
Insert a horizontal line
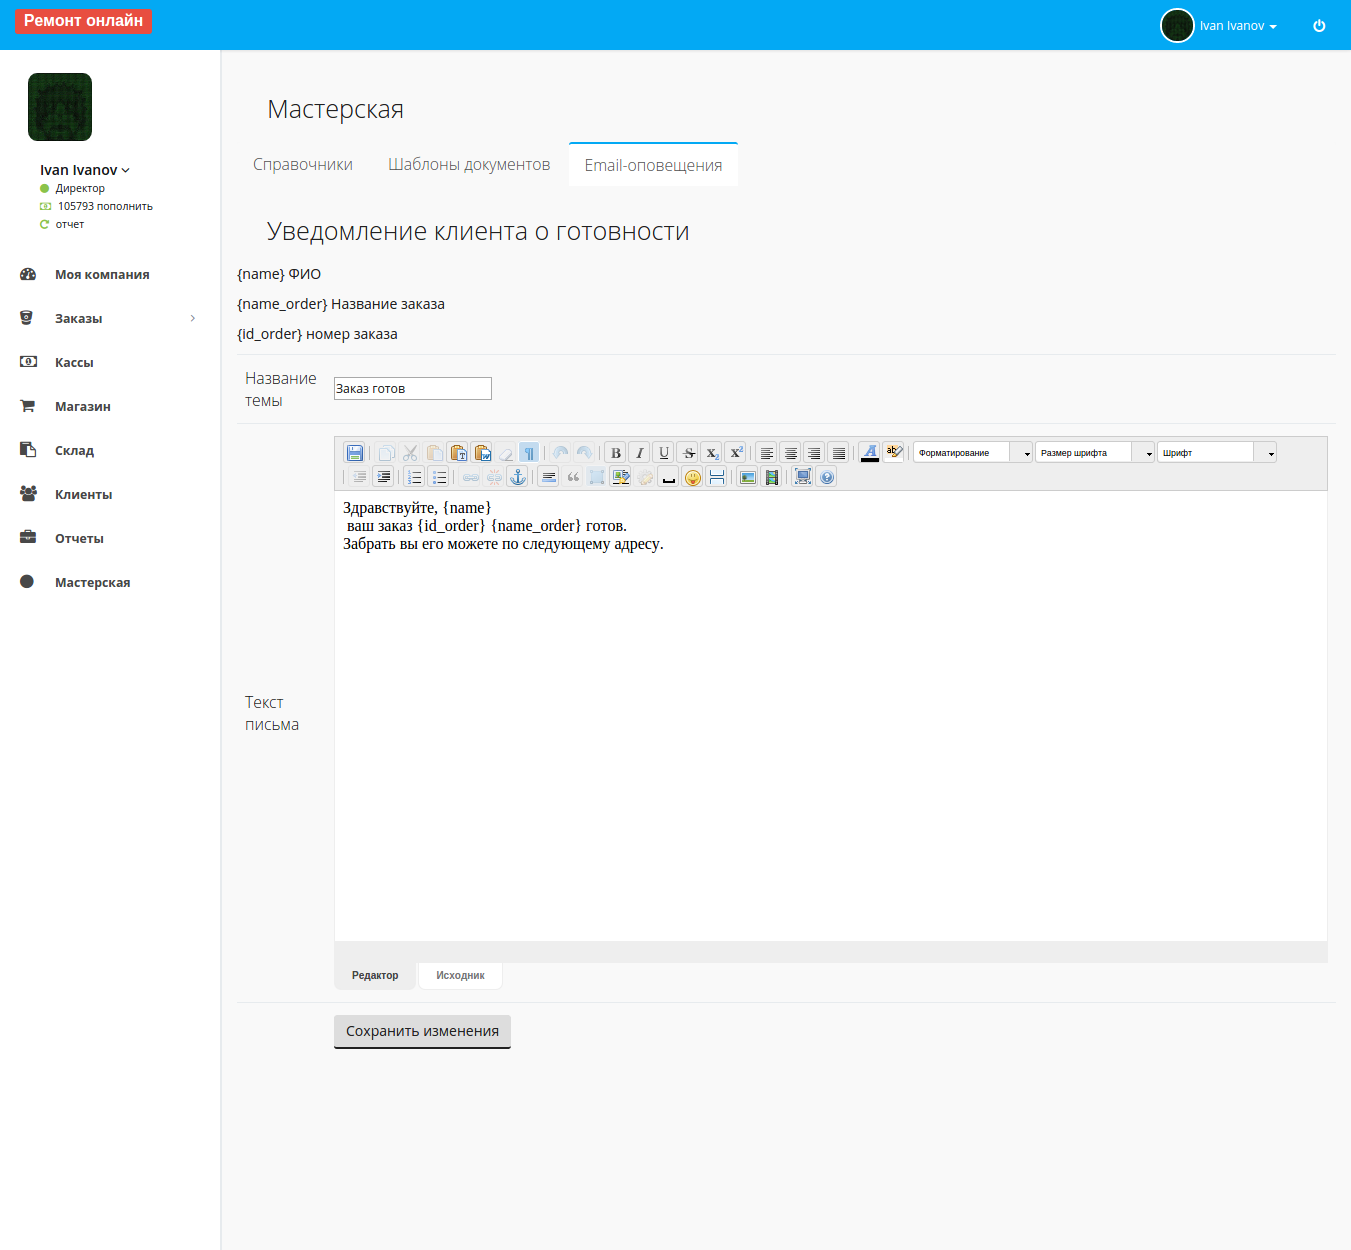549,477
